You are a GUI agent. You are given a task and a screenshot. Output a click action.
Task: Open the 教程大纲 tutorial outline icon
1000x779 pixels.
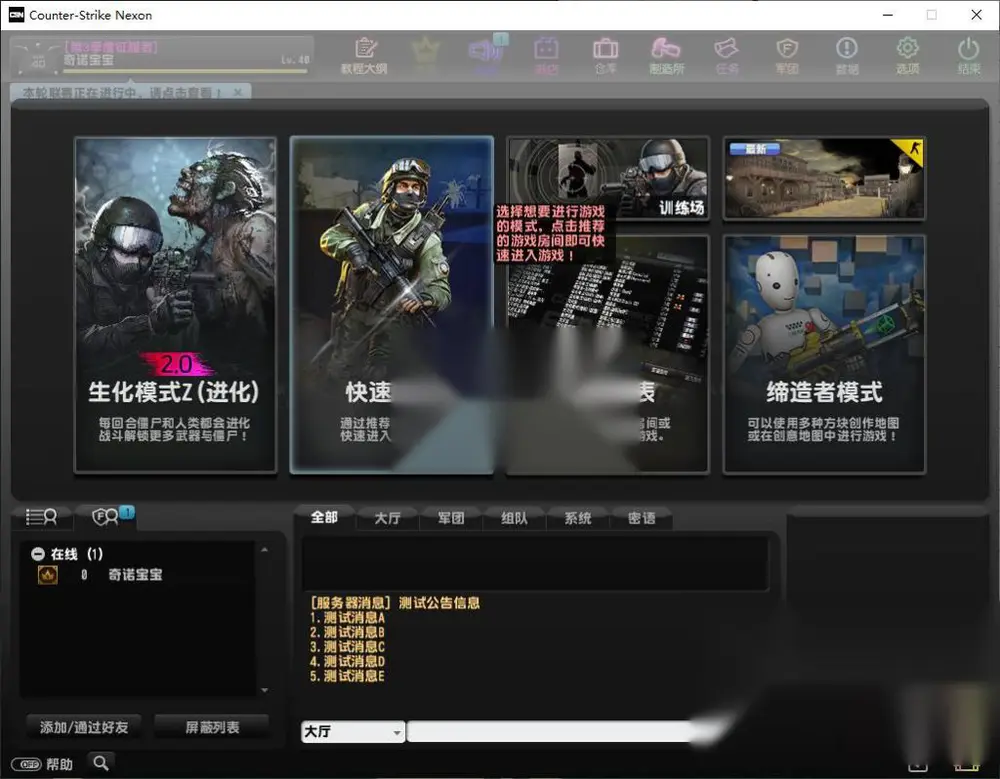pos(364,56)
